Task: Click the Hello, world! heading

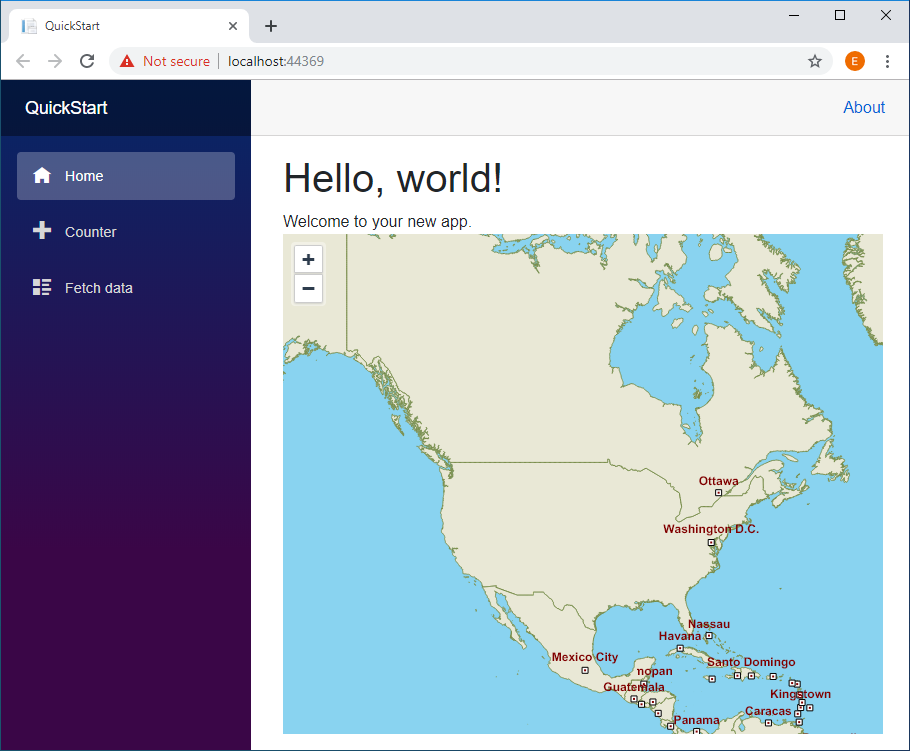Action: point(392,178)
